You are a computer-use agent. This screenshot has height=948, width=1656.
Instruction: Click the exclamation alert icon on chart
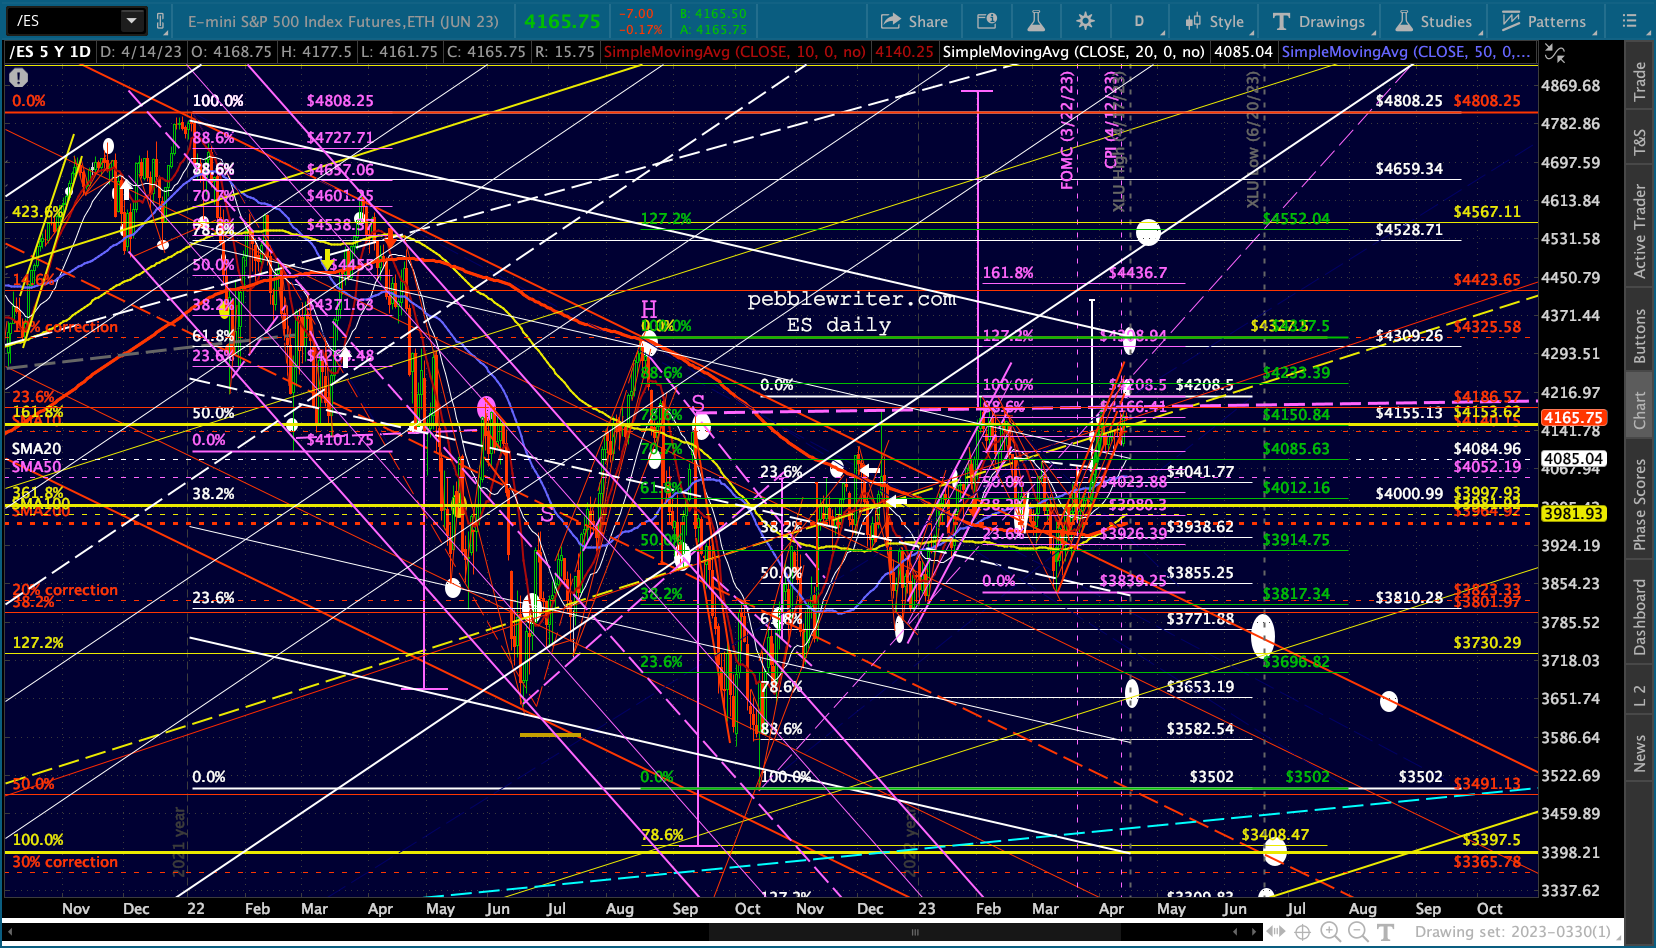(18, 77)
